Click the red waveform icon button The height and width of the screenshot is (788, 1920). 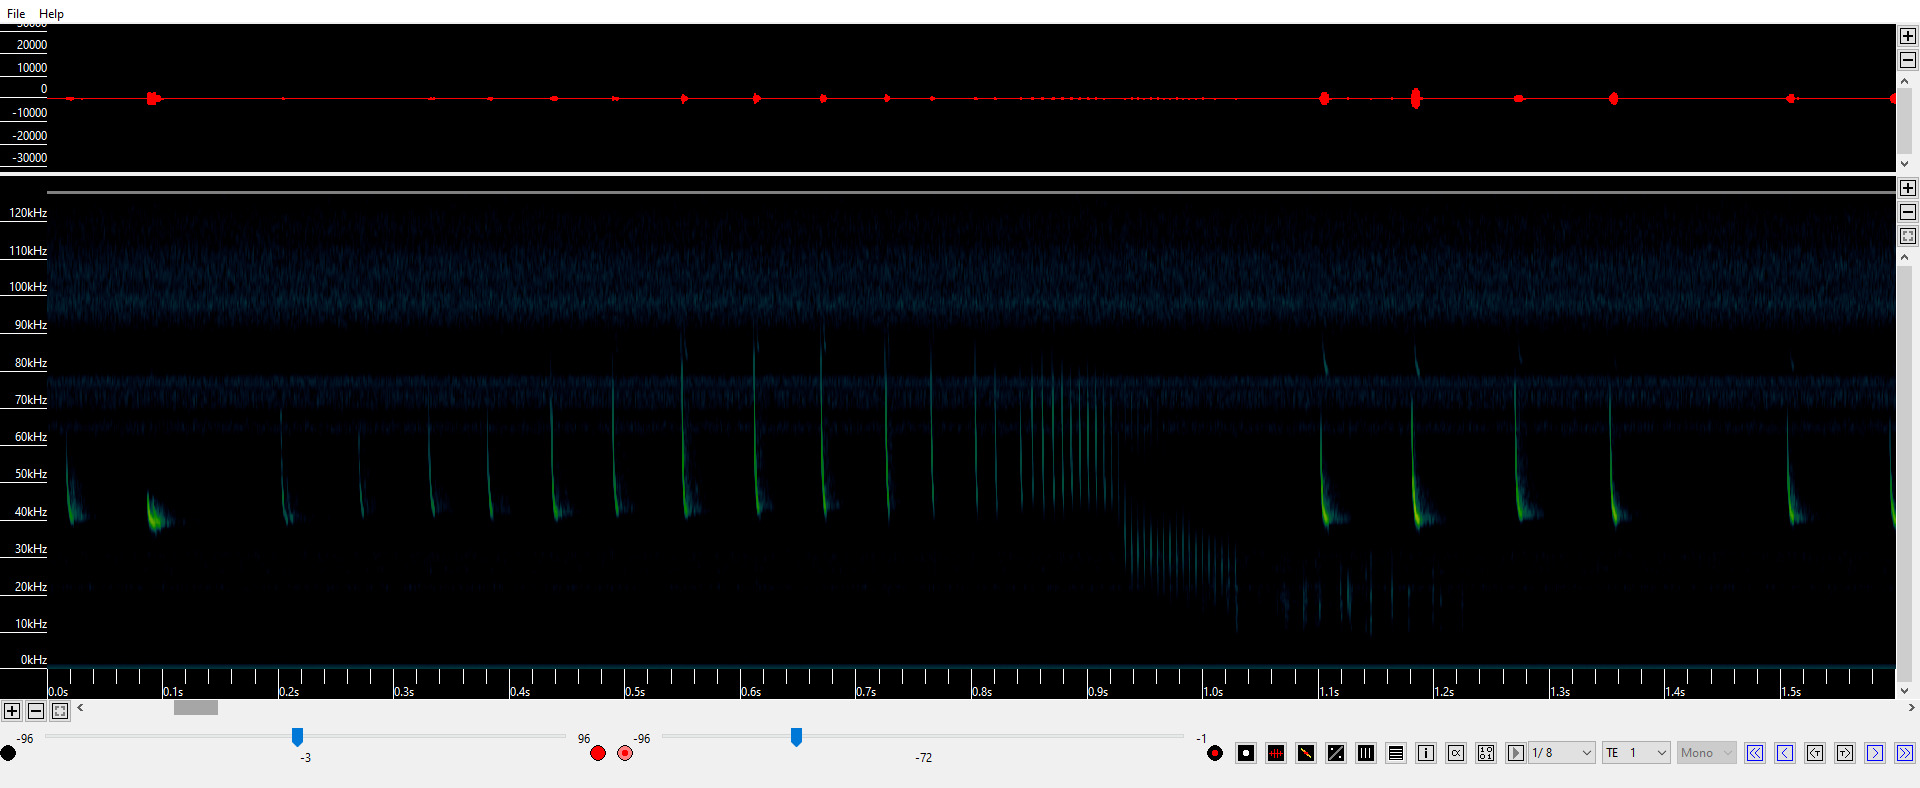tap(1276, 753)
